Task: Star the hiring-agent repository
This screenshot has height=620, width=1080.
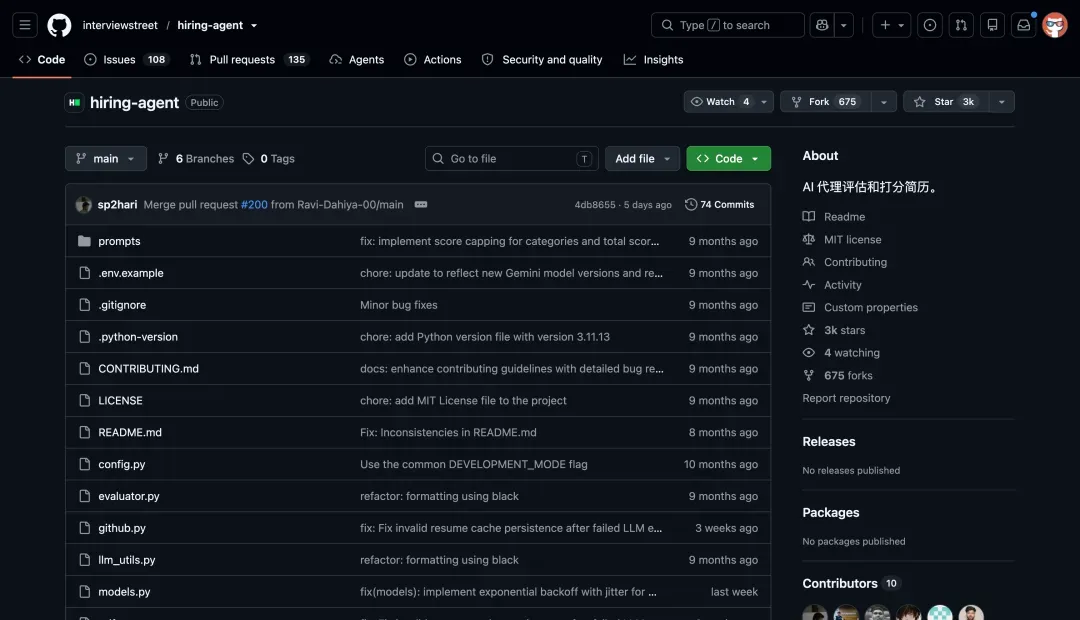Action: [946, 102]
